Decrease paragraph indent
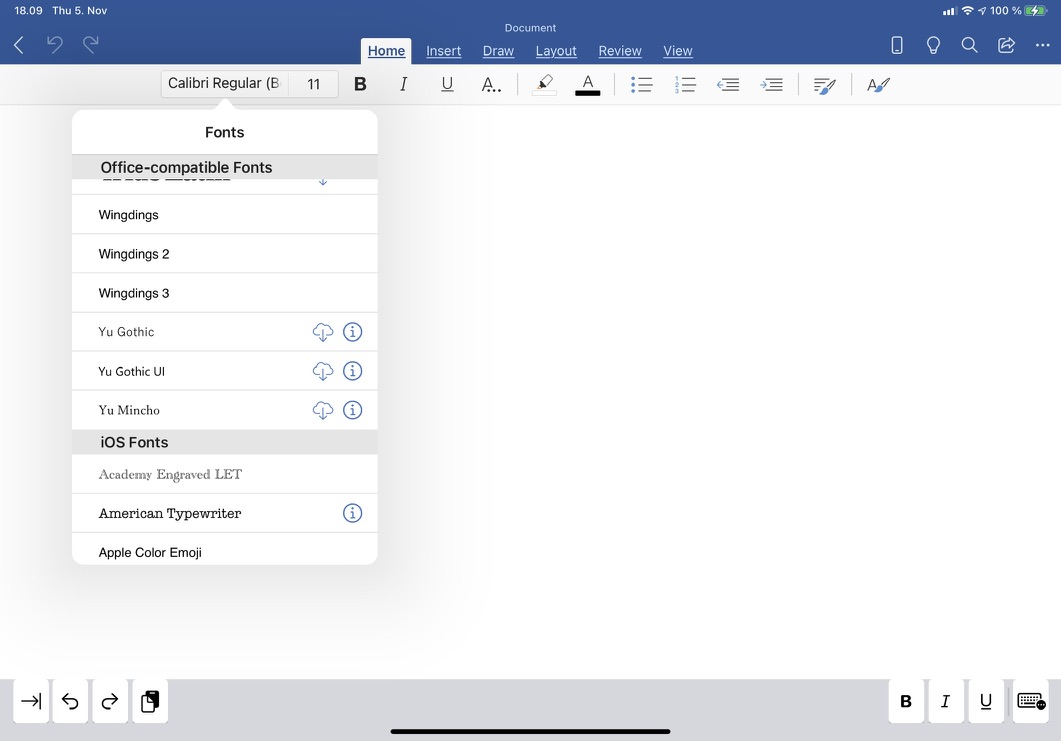 (x=728, y=84)
